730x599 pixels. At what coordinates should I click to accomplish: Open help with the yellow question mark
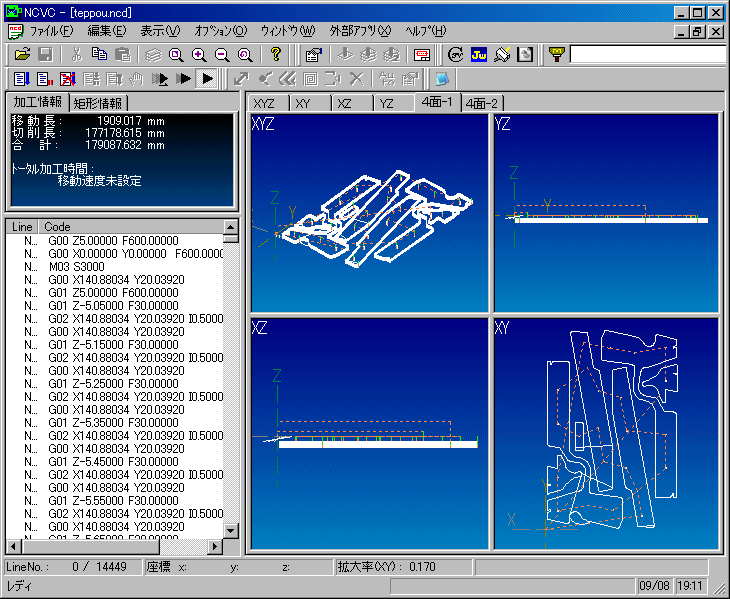276,55
